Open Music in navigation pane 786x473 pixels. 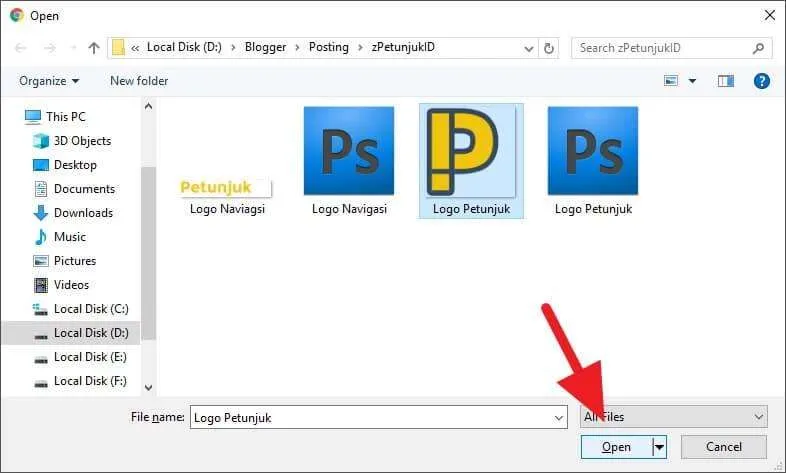[59, 237]
